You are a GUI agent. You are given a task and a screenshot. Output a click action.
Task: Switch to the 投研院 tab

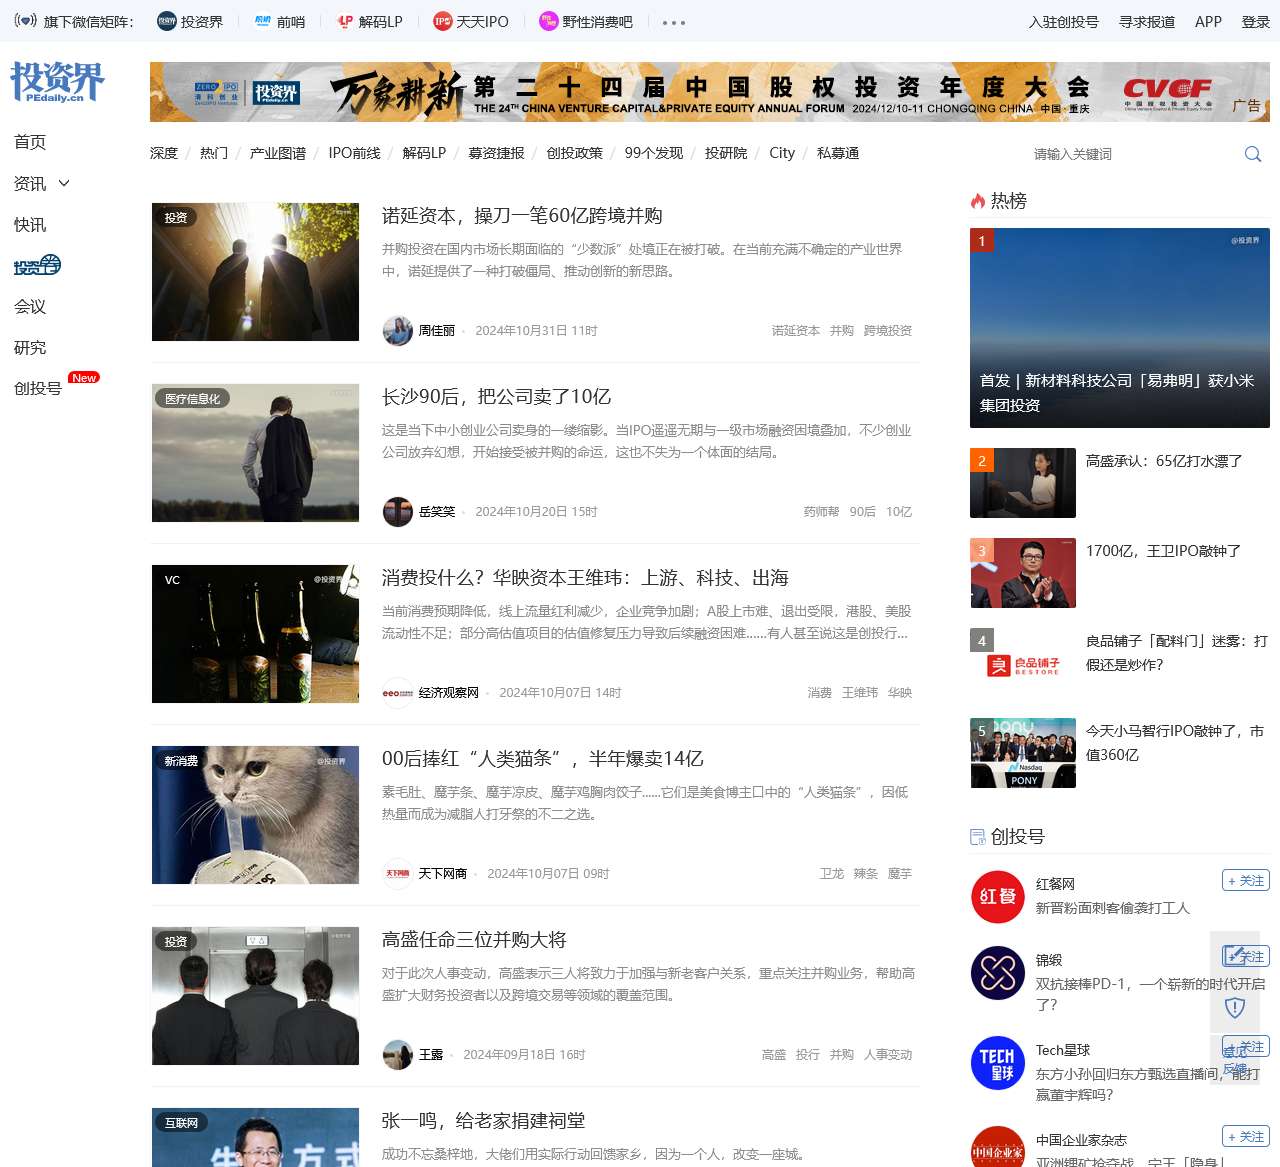tap(726, 153)
